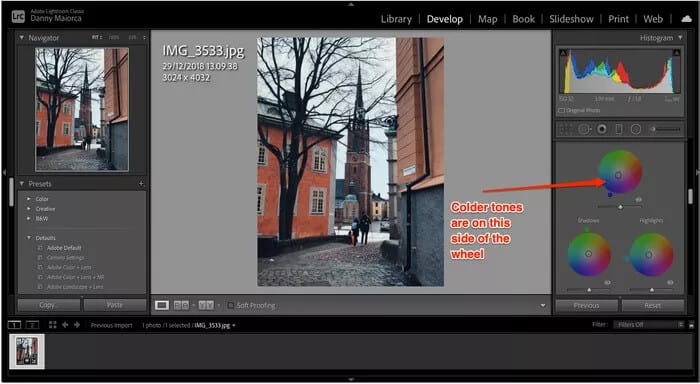The height and width of the screenshot is (384, 700).
Task: Select the IMG_3533 thumbnail in the filmstrip
Action: (x=27, y=351)
